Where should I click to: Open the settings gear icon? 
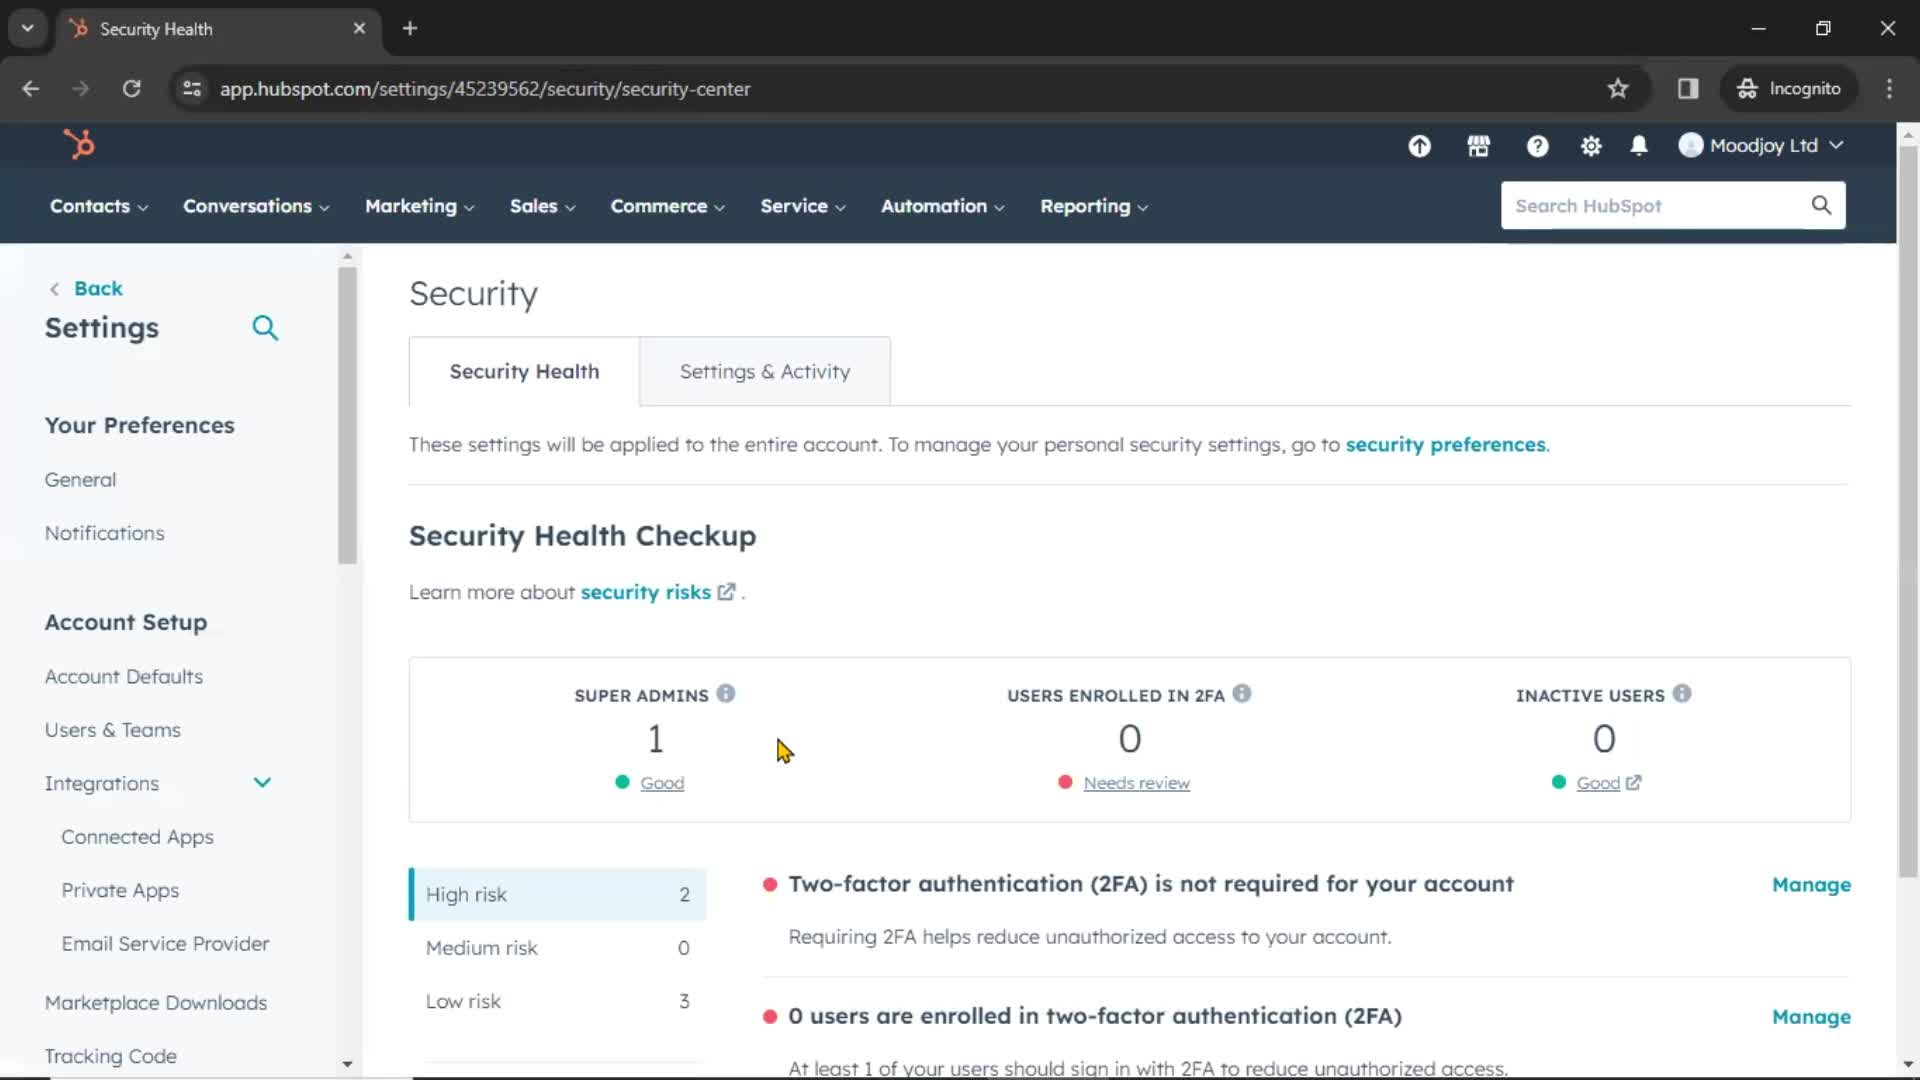click(x=1591, y=145)
